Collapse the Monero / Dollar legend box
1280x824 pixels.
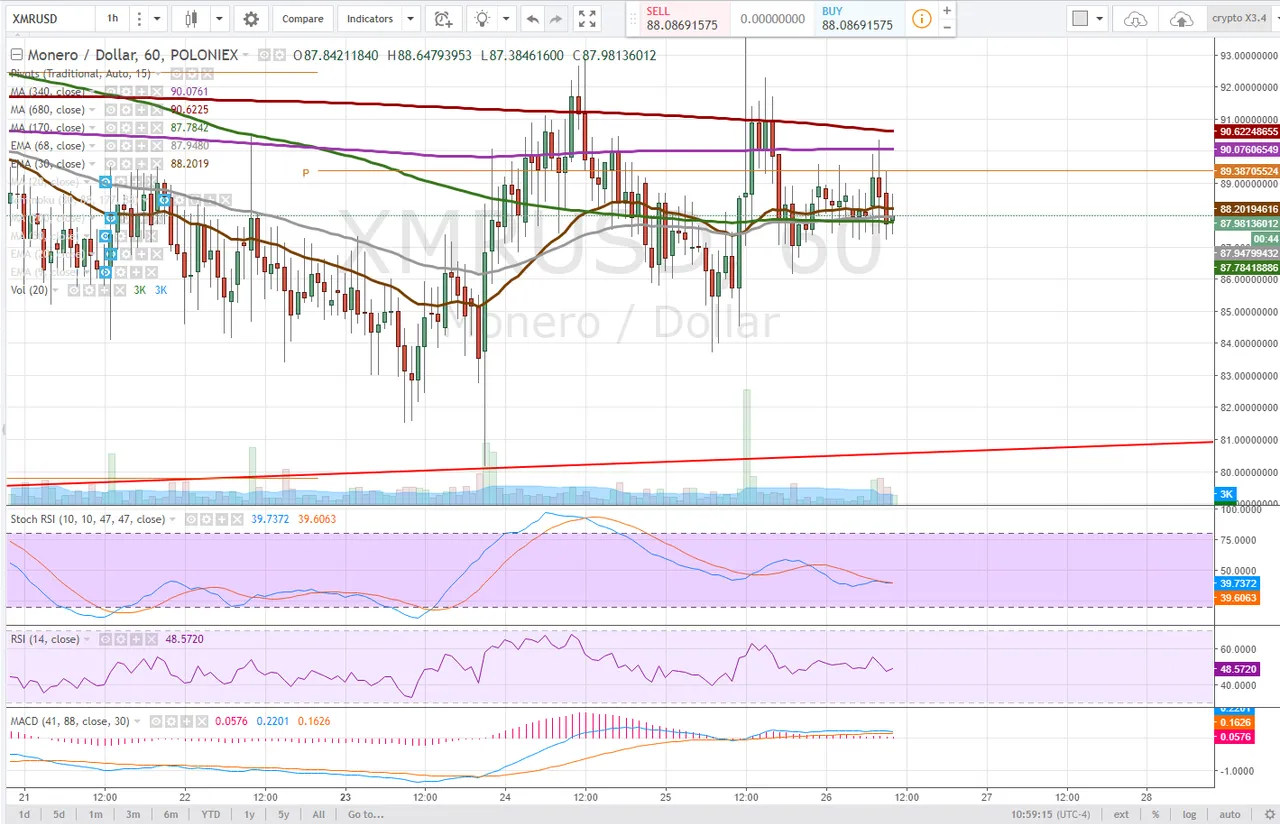tap(17, 54)
